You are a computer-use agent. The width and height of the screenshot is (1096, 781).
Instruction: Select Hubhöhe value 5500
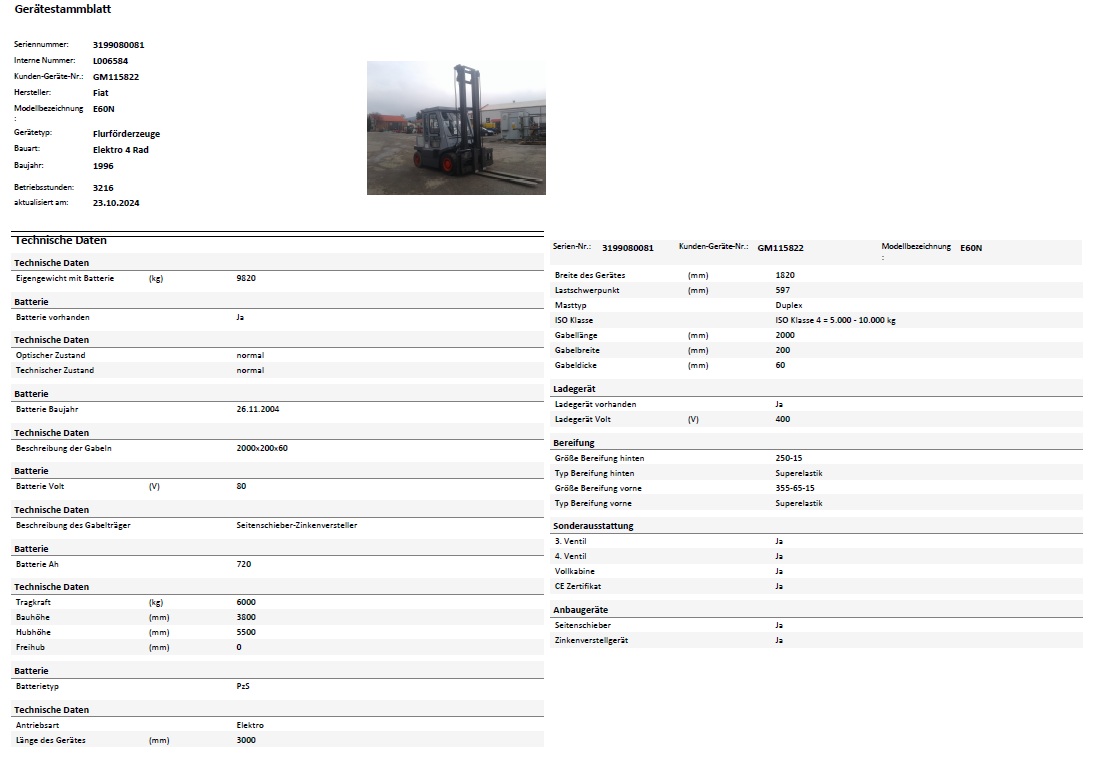point(246,632)
